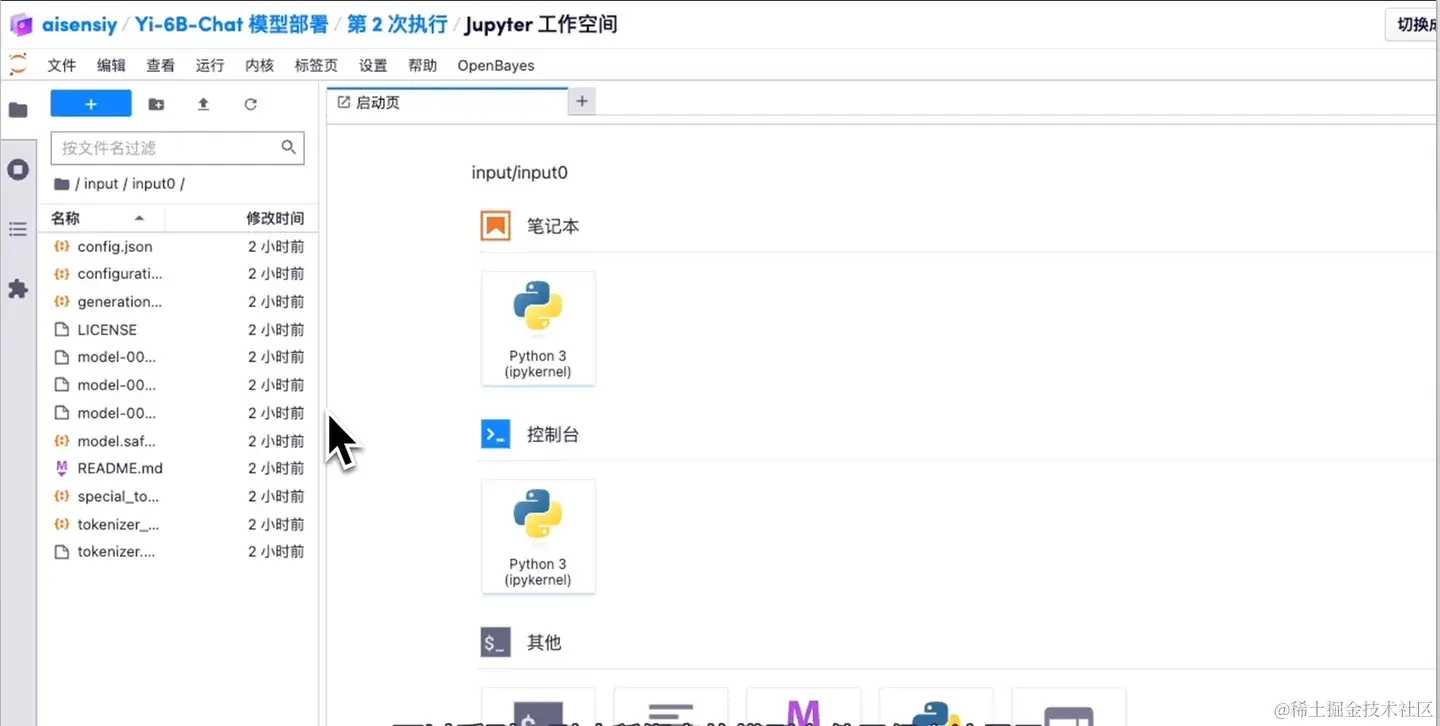
Task: Select tokenizer.... plain file in list
Action: coord(178,552)
